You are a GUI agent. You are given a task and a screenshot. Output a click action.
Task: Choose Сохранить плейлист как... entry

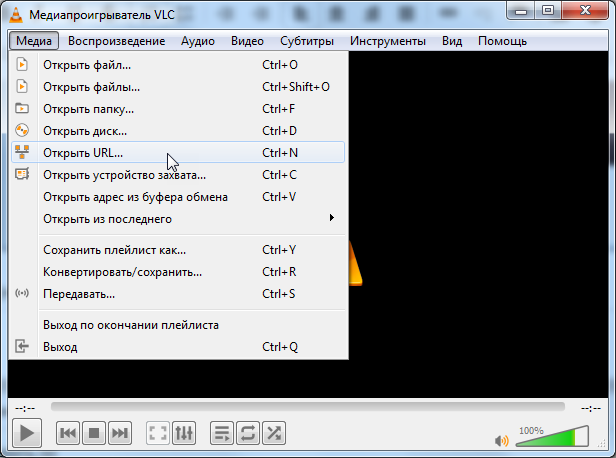point(178,250)
